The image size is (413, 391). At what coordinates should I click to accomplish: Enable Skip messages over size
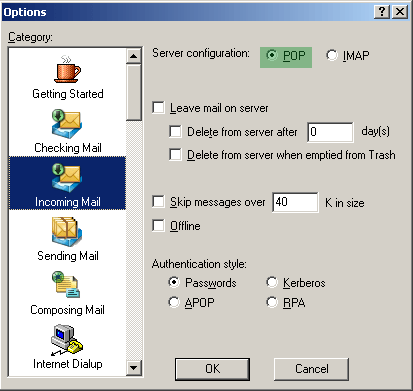pos(158,202)
